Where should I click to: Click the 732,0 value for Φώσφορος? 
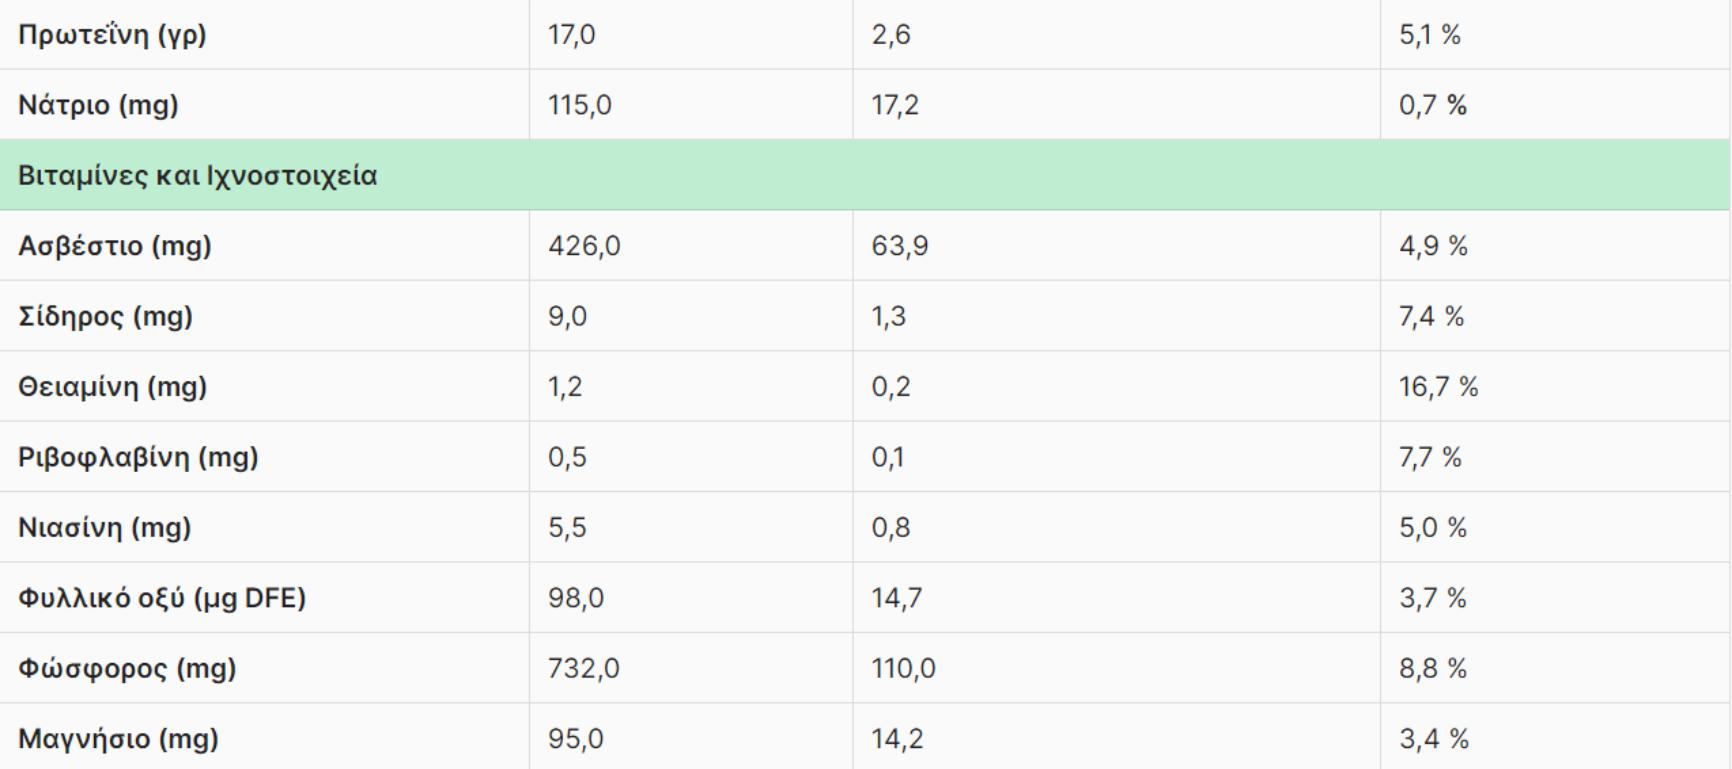tap(584, 668)
